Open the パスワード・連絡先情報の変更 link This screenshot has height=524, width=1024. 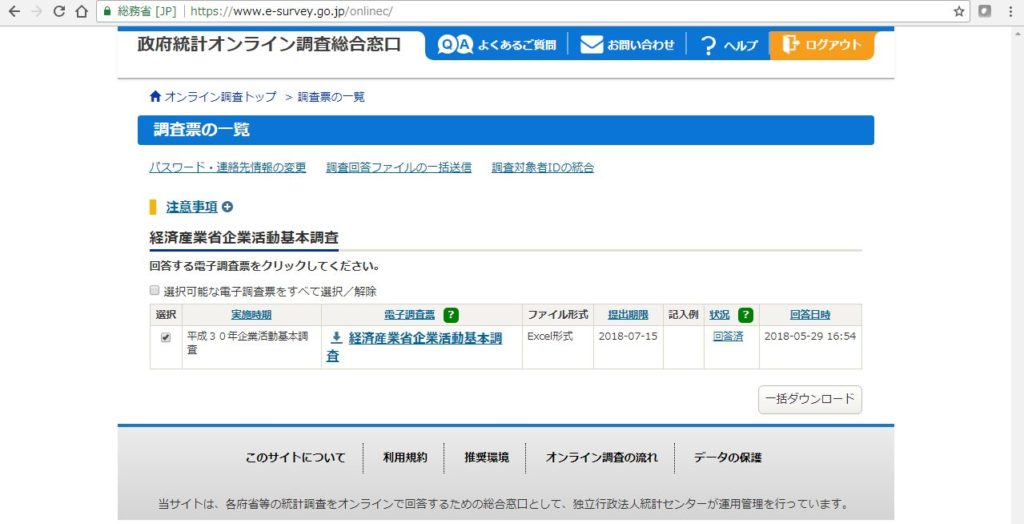coord(227,168)
